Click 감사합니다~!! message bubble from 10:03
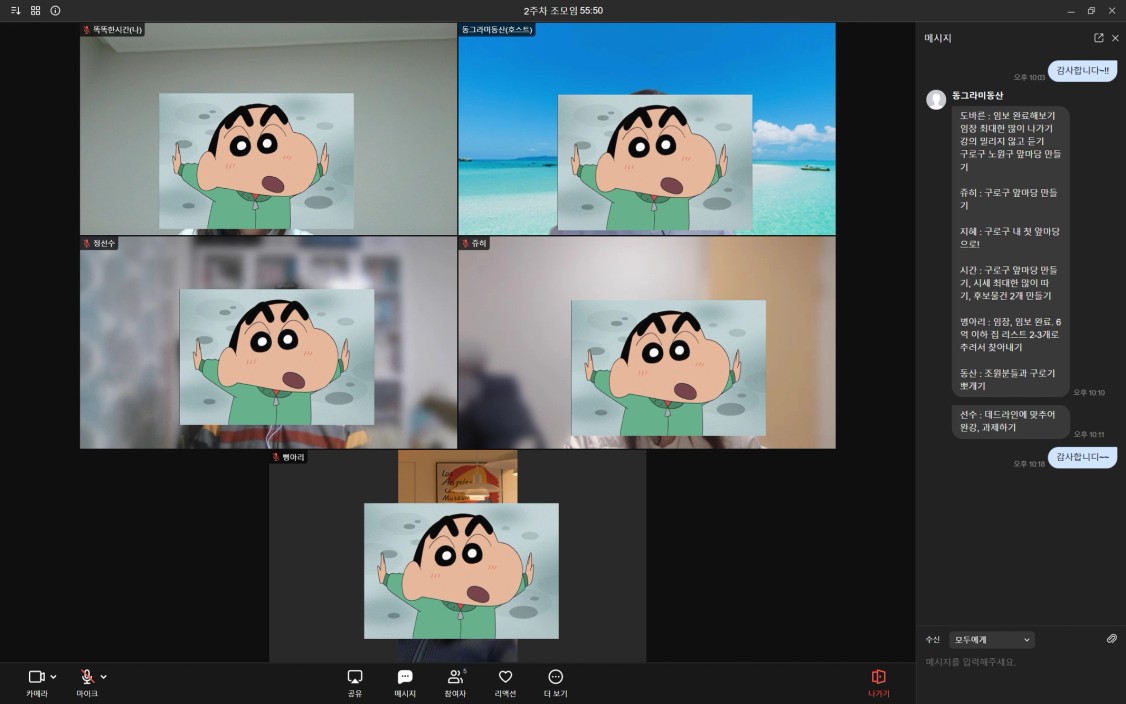 (1082, 70)
